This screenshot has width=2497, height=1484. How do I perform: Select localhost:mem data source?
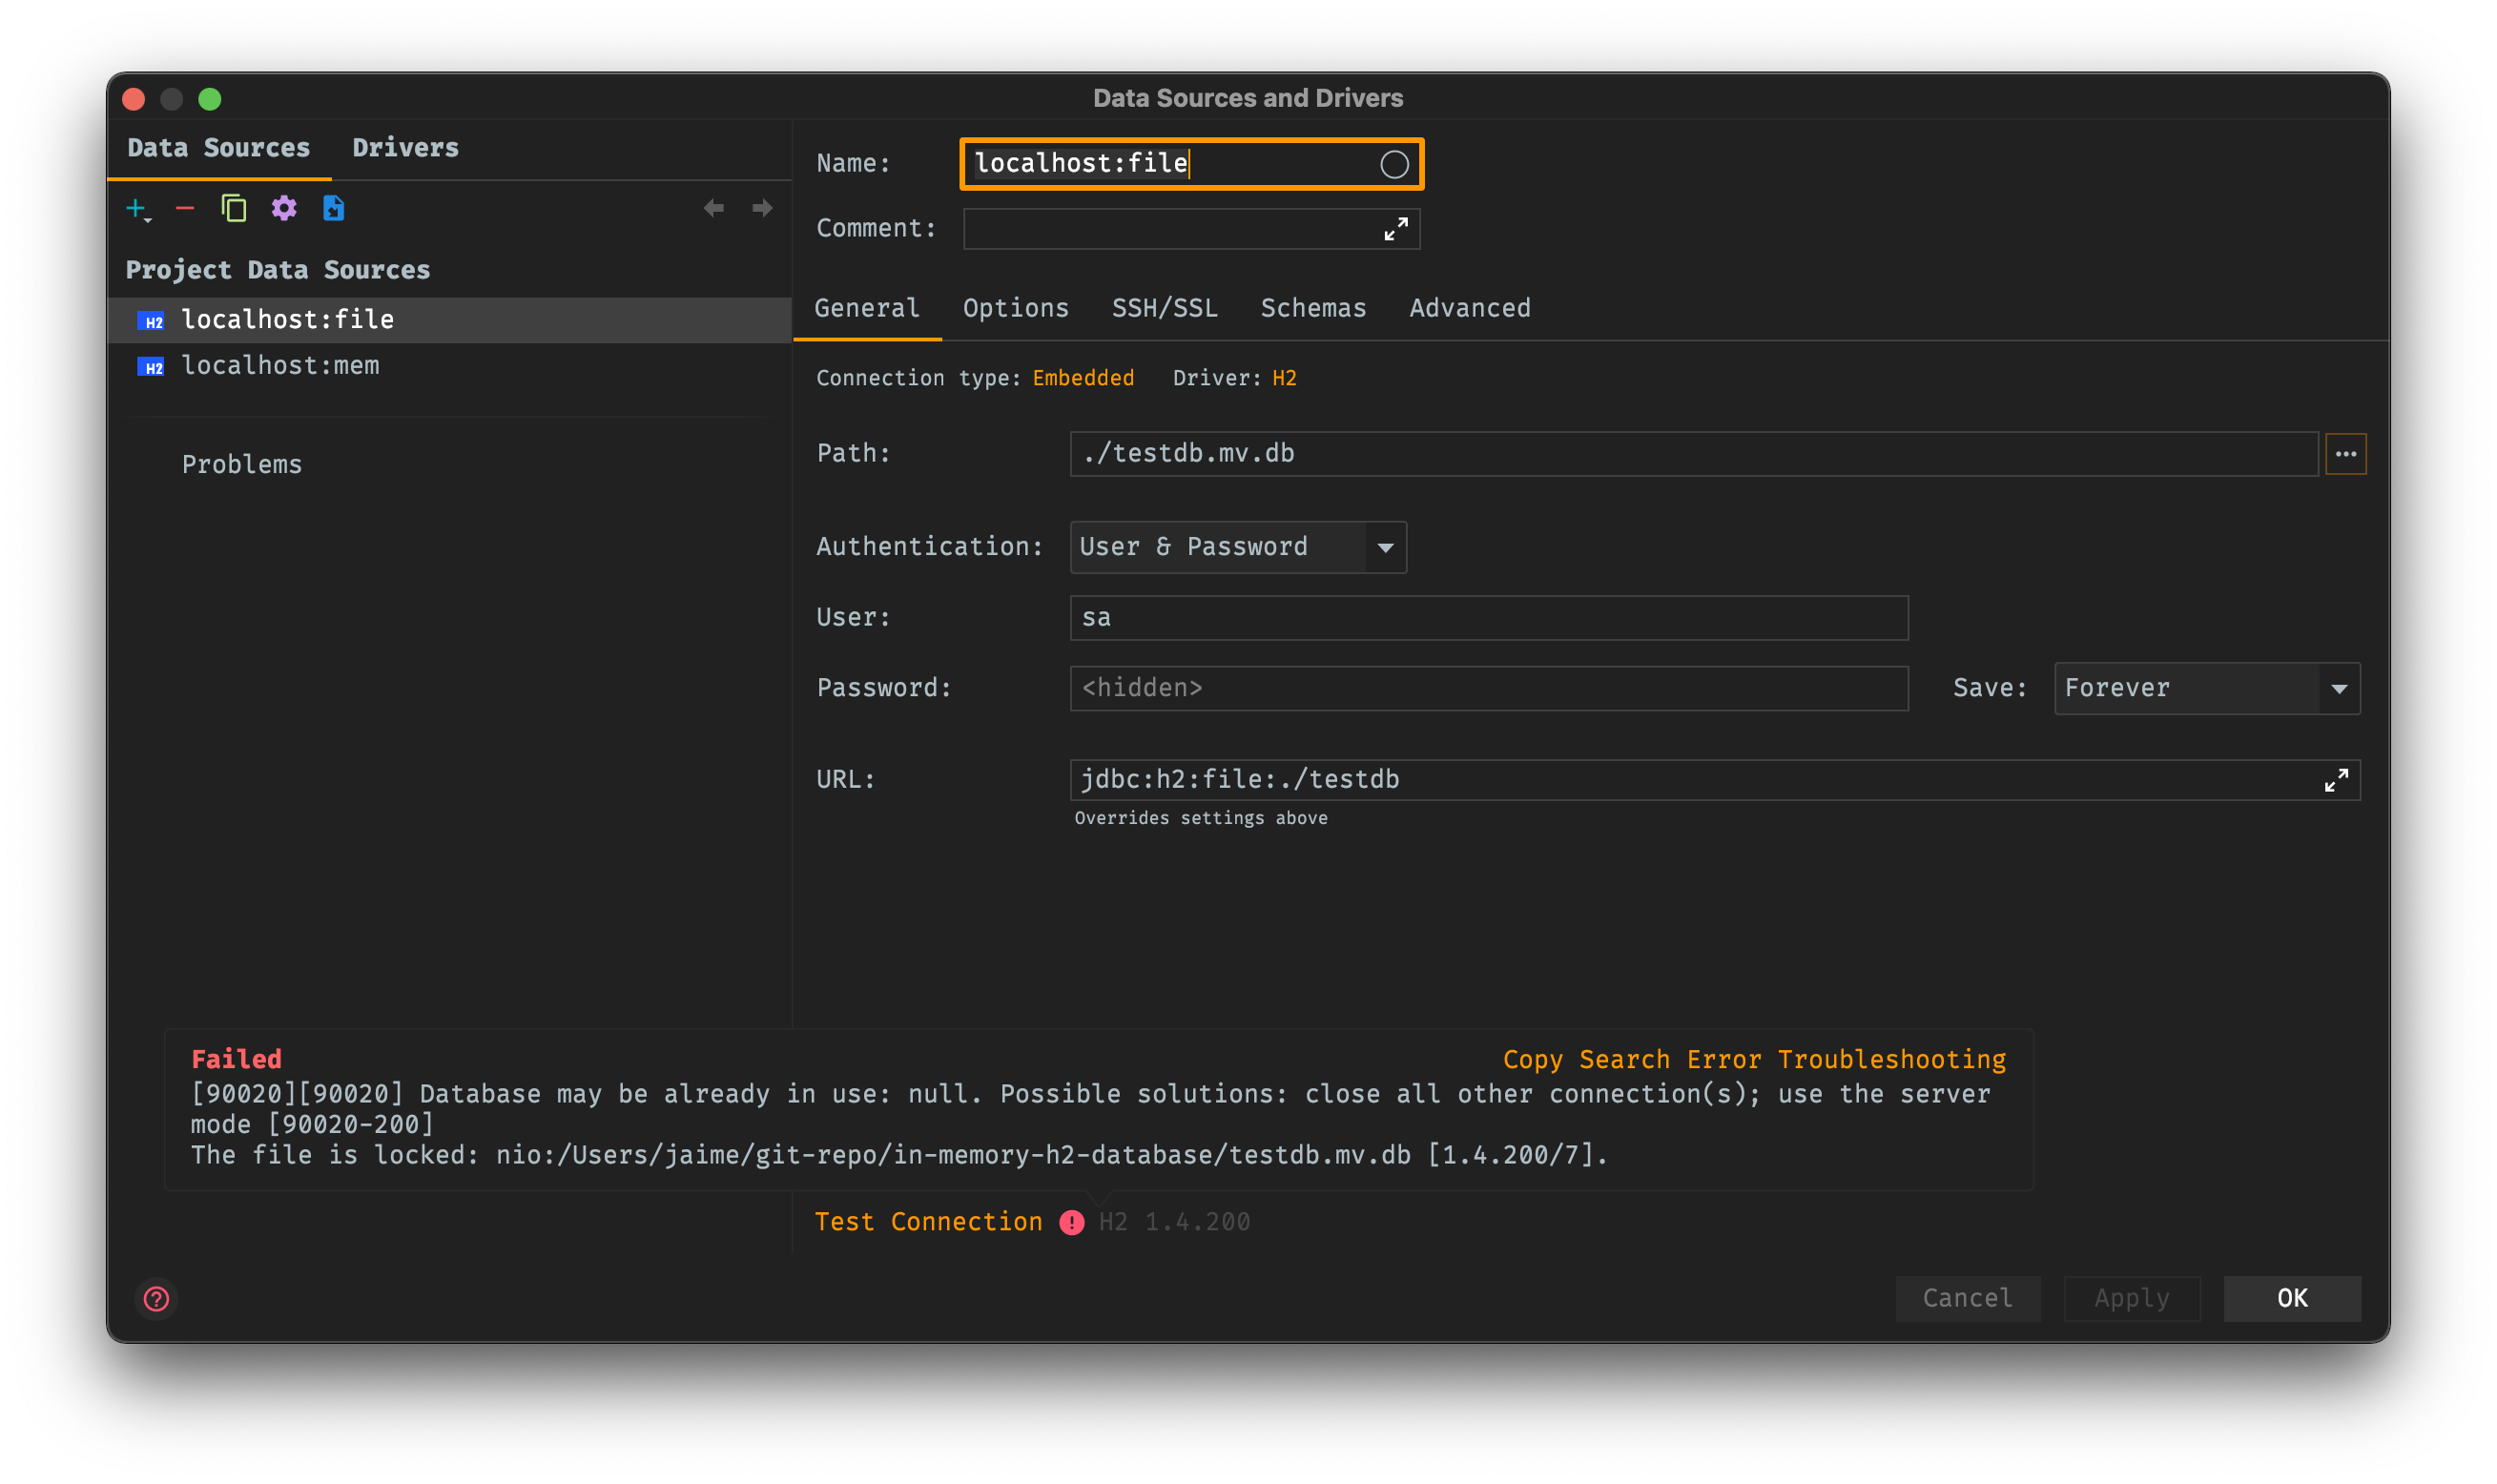pos(280,366)
